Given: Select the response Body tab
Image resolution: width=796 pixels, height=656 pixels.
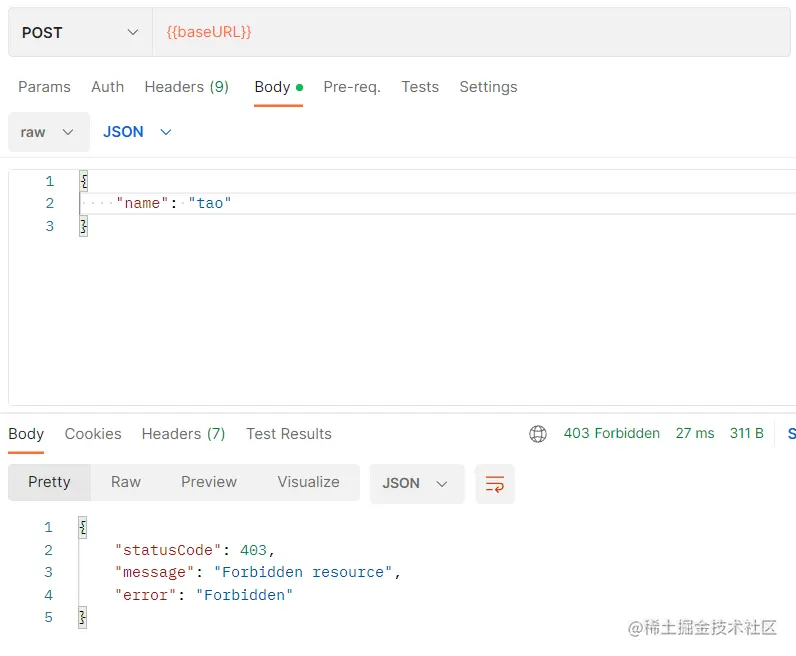Looking at the screenshot, I should coord(26,434).
